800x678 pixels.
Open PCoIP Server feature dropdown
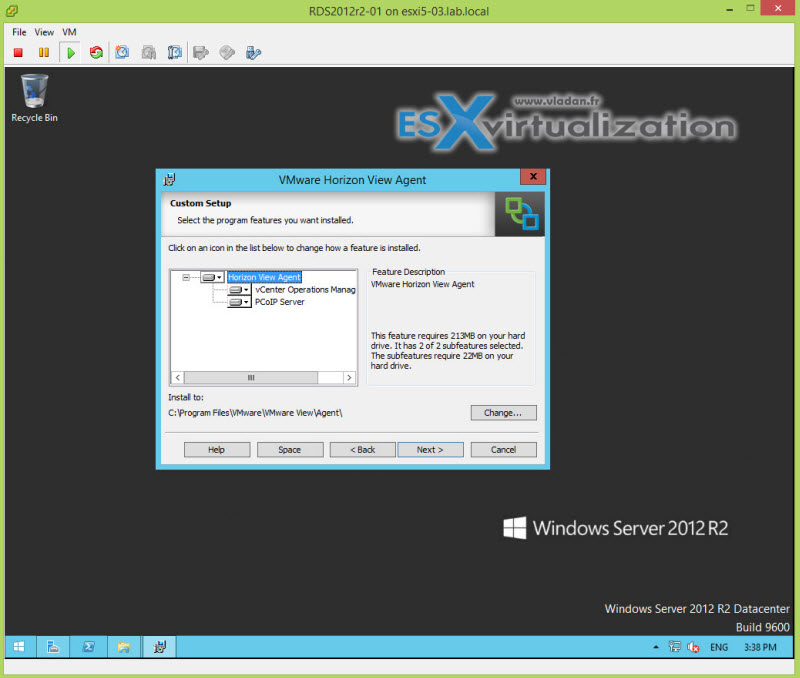click(x=239, y=302)
